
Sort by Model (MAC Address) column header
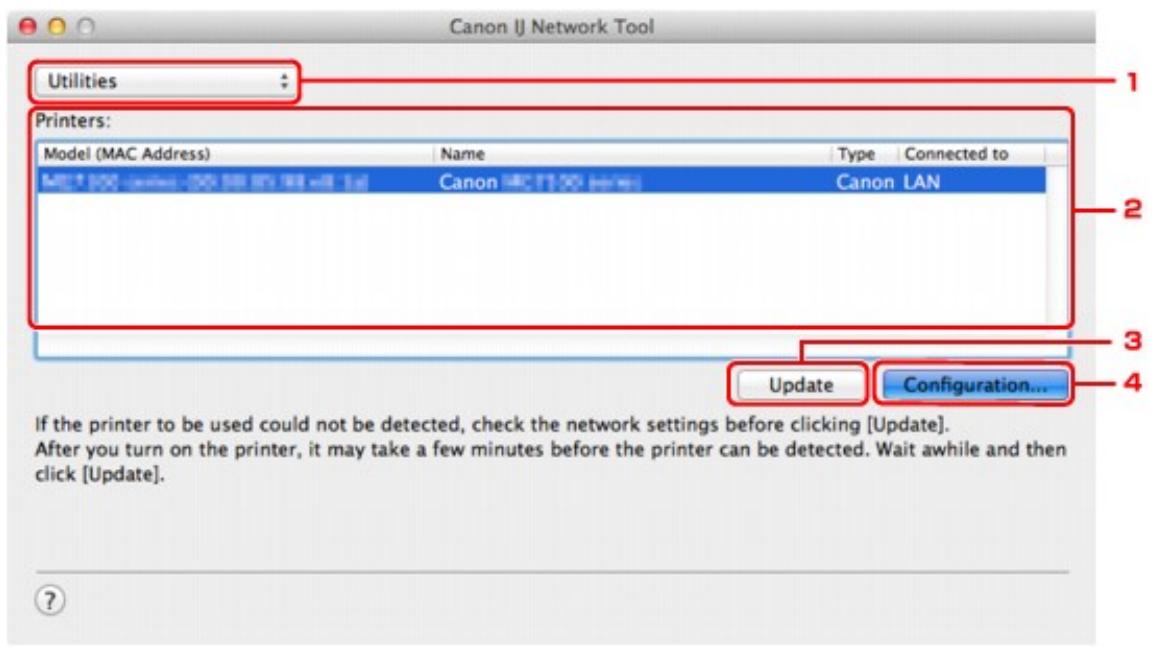[x=235, y=153]
